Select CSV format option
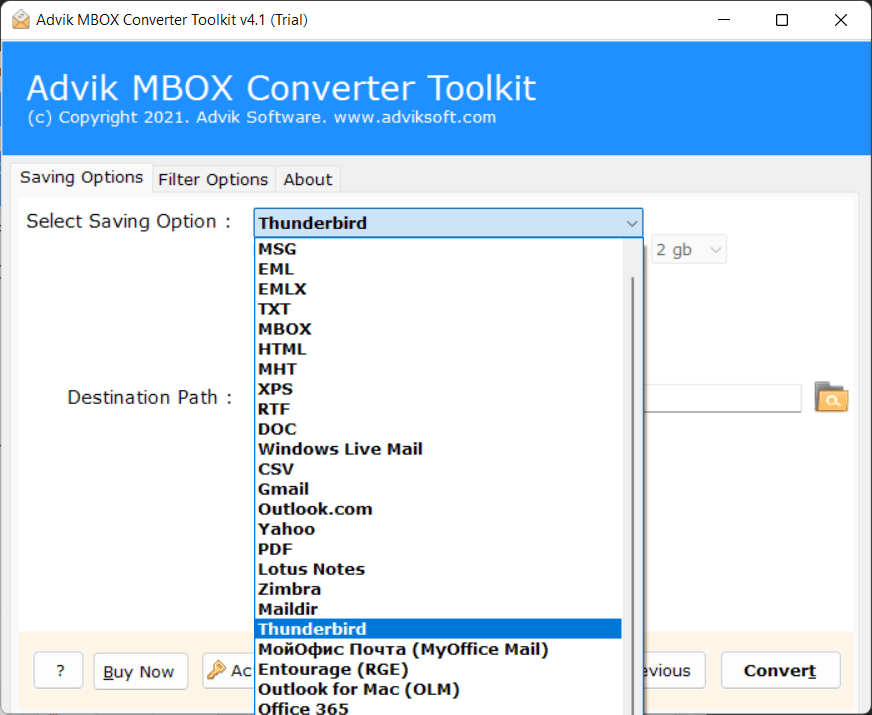 pos(438,469)
